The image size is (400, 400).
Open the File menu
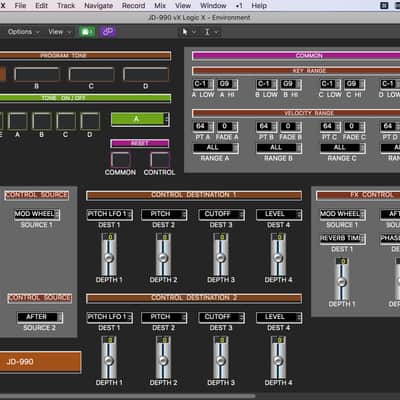point(20,6)
